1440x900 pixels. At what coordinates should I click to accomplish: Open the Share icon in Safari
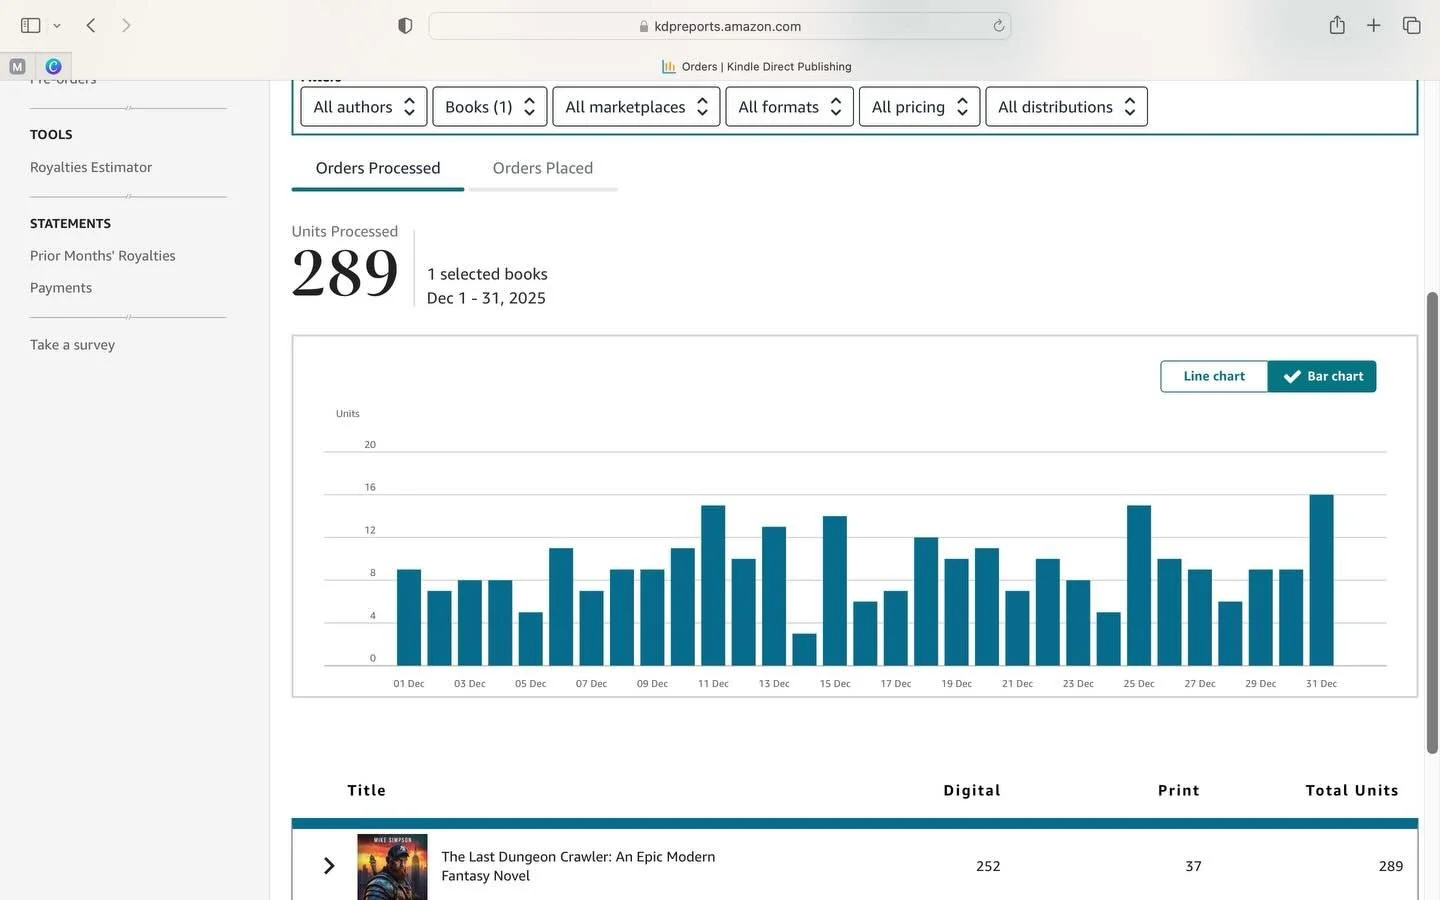tap(1337, 25)
